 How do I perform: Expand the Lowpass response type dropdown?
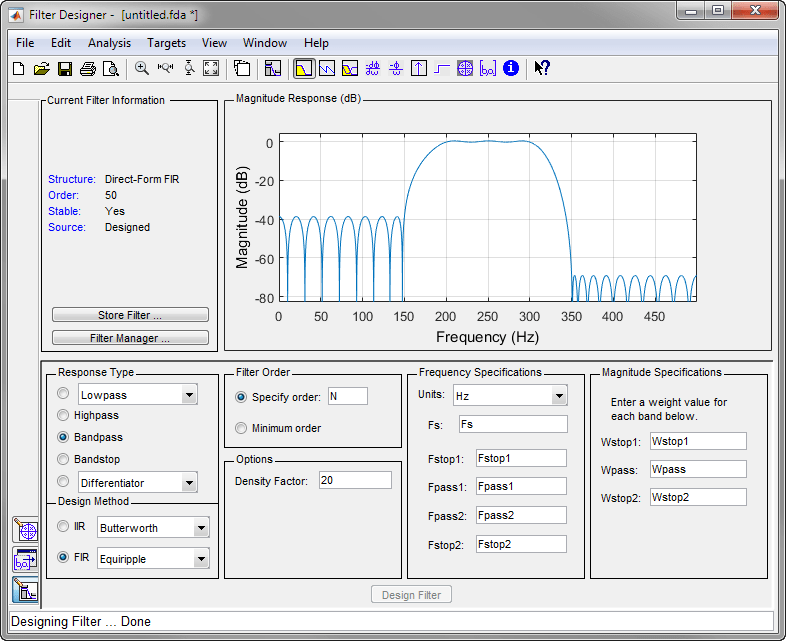(x=189, y=395)
